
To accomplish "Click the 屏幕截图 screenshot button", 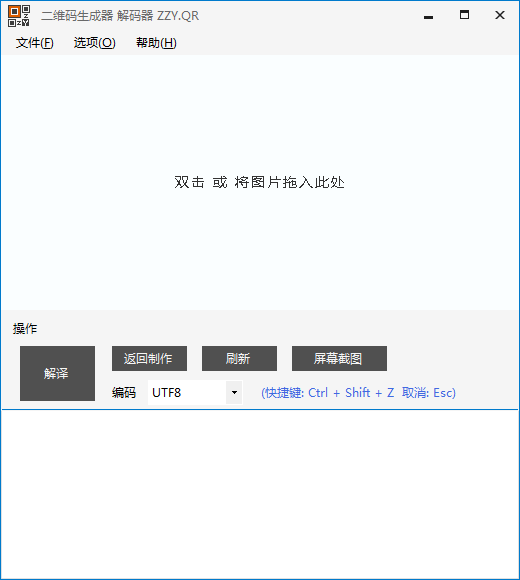I will coord(339,358).
